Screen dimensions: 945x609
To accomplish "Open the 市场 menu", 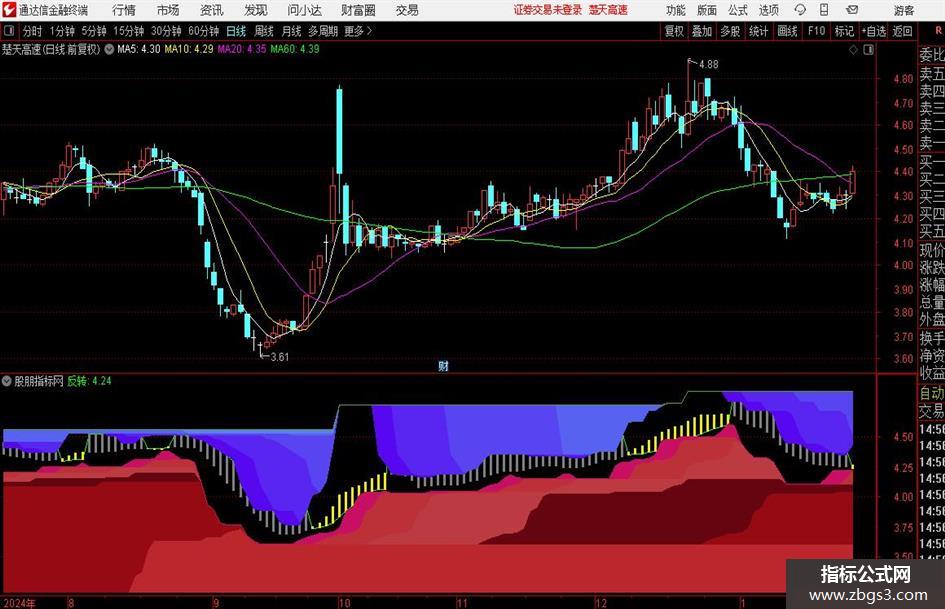I will point(168,10).
